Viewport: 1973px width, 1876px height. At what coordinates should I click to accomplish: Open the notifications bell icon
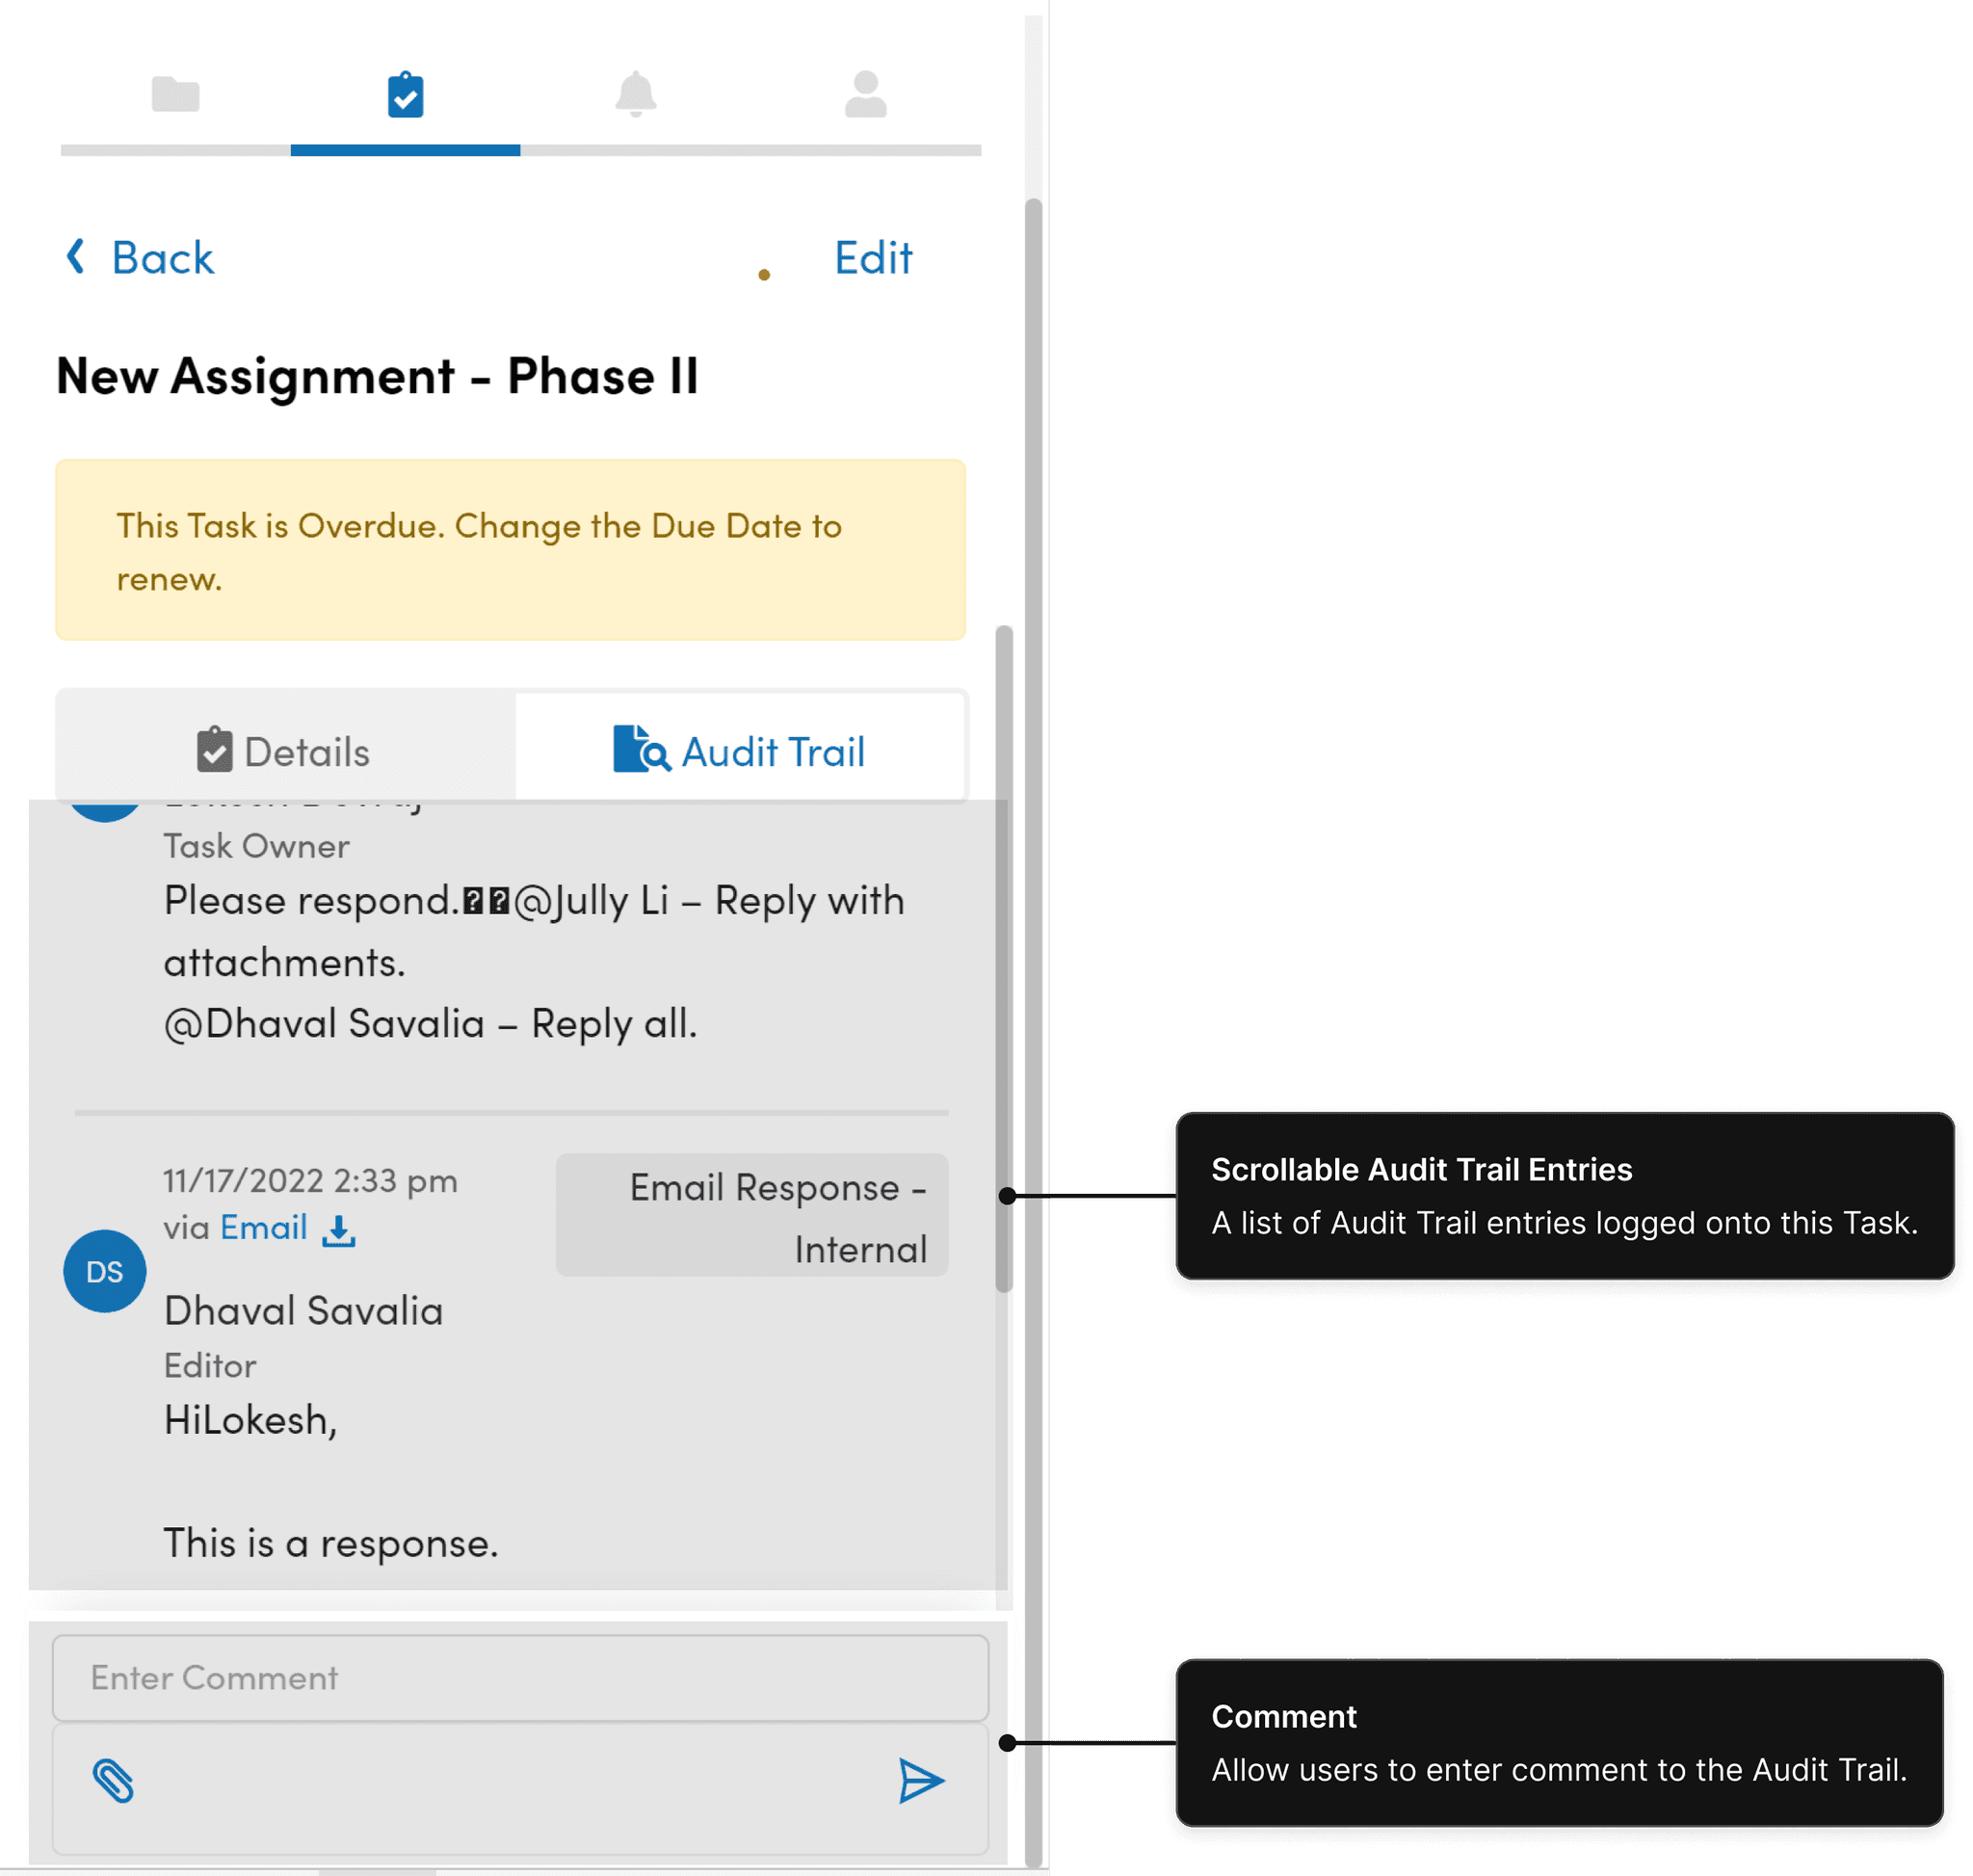pos(635,95)
